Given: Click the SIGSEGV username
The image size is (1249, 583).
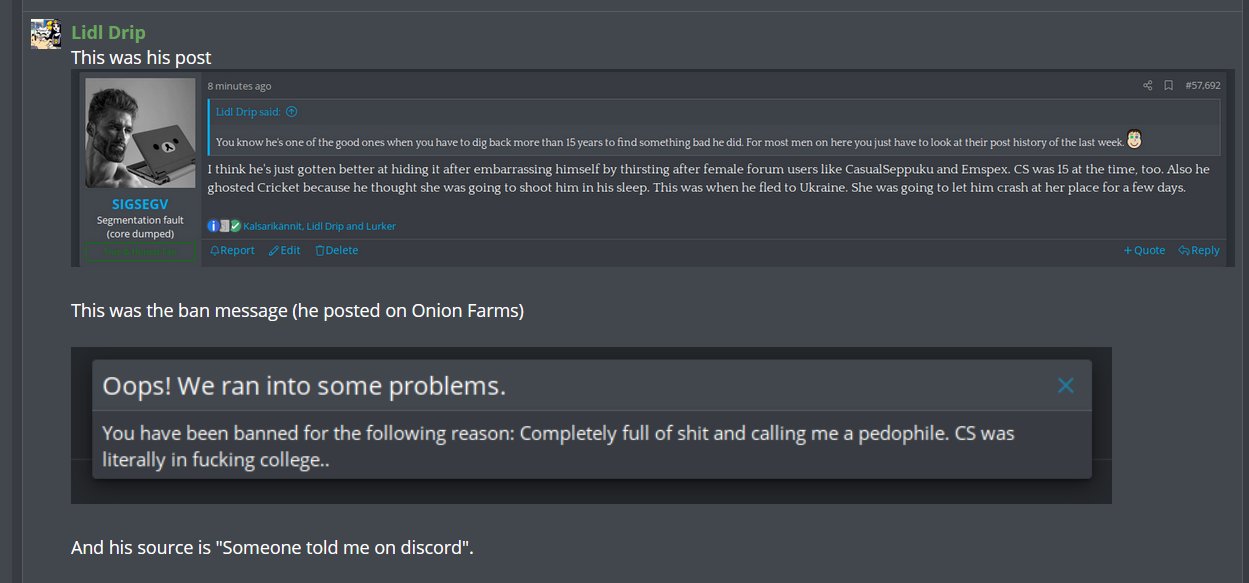Looking at the screenshot, I should 140,204.
